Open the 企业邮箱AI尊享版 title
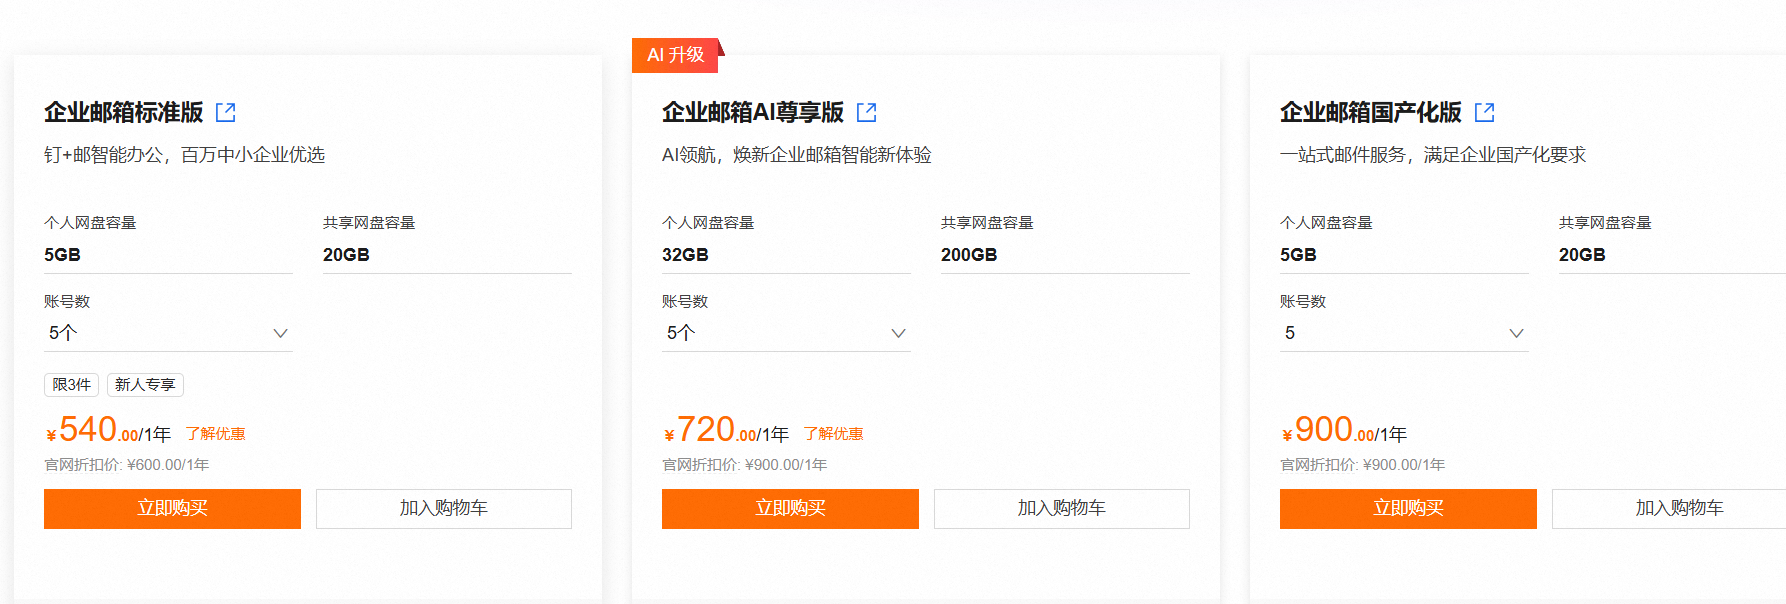 pyautogui.click(x=753, y=113)
